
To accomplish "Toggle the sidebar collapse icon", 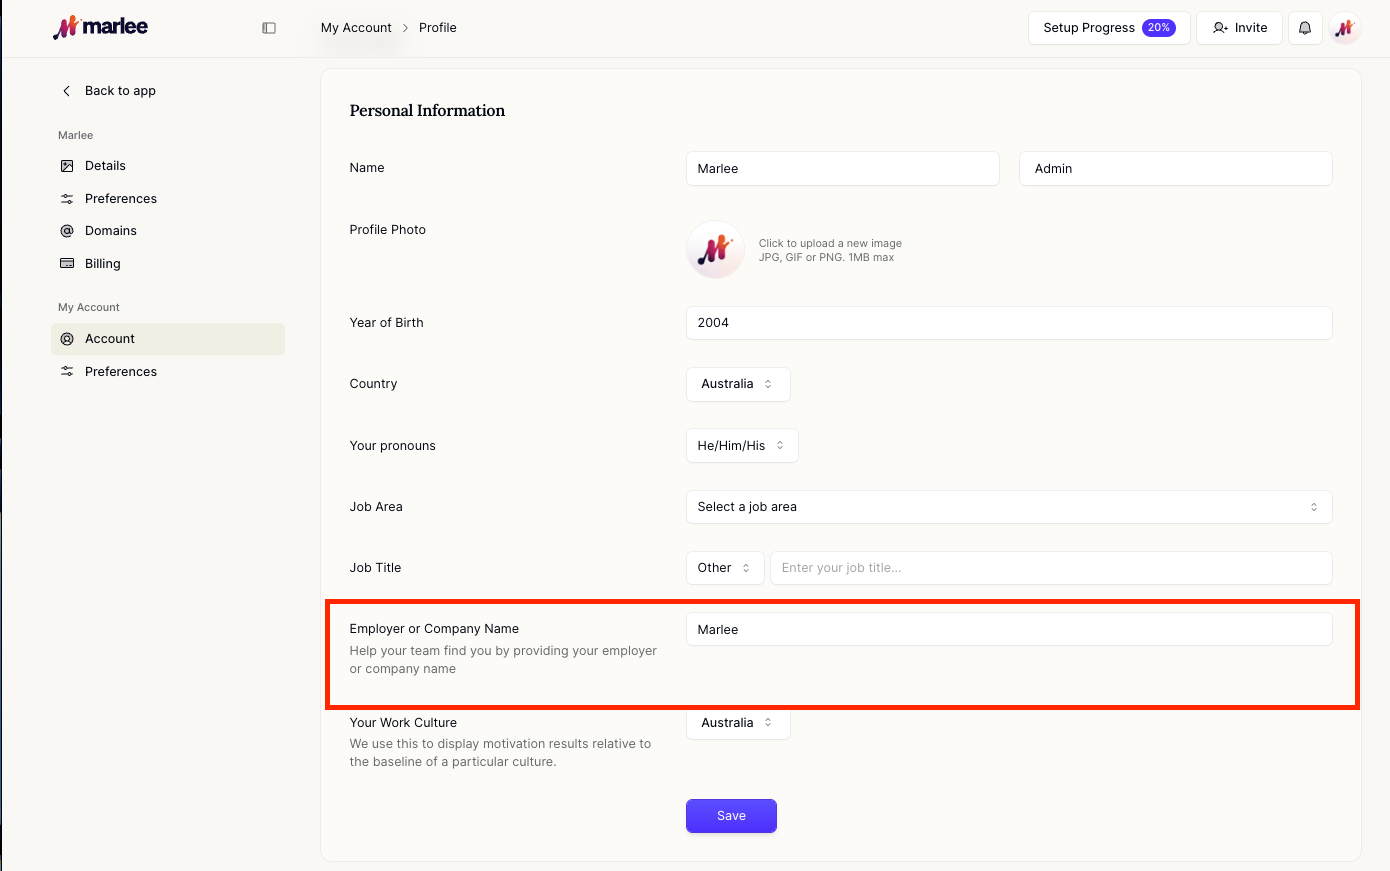I will tap(269, 28).
